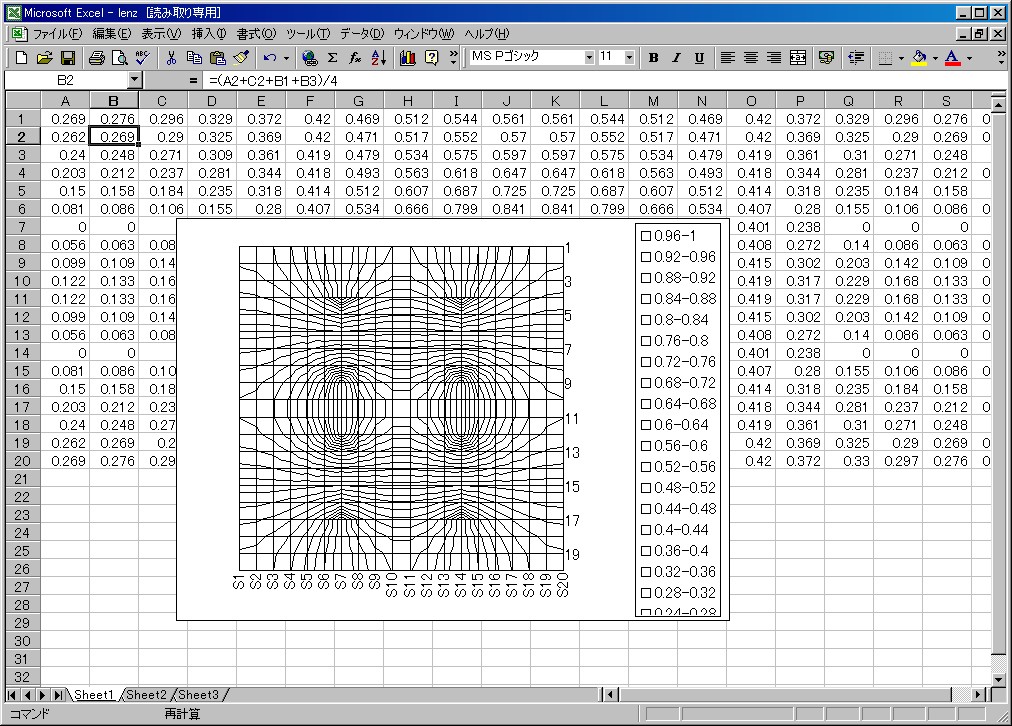The height and width of the screenshot is (726, 1012).
Task: Toggle Underline formatting
Action: coord(699,58)
